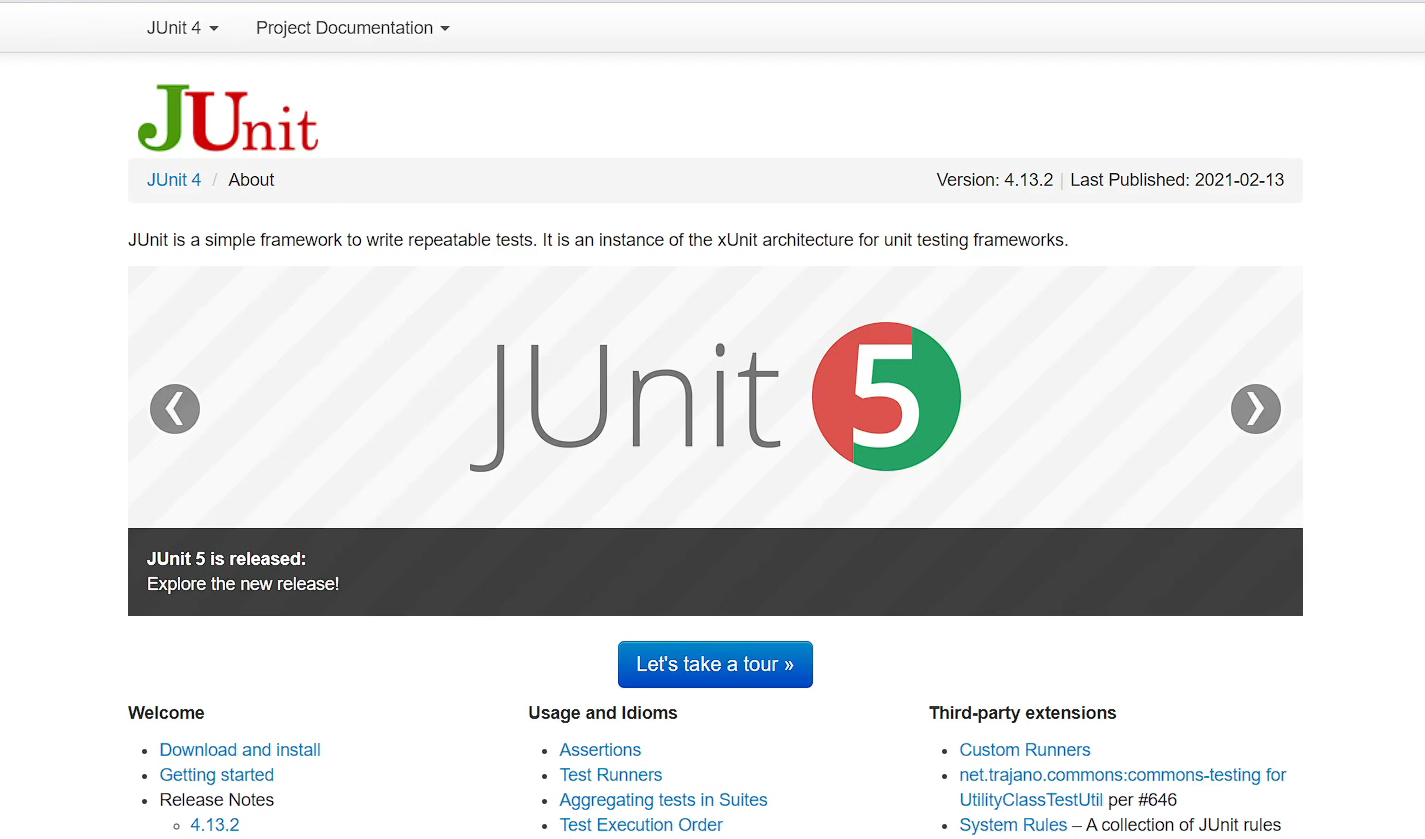Open the Getting started page
The height and width of the screenshot is (839, 1425).
216,775
